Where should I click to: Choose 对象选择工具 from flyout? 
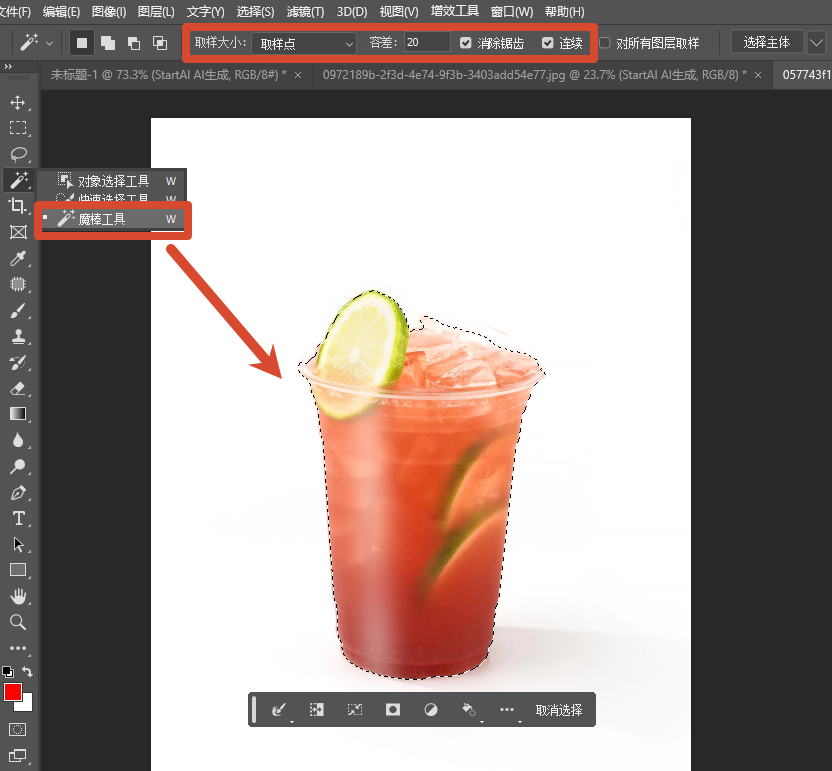coord(114,181)
